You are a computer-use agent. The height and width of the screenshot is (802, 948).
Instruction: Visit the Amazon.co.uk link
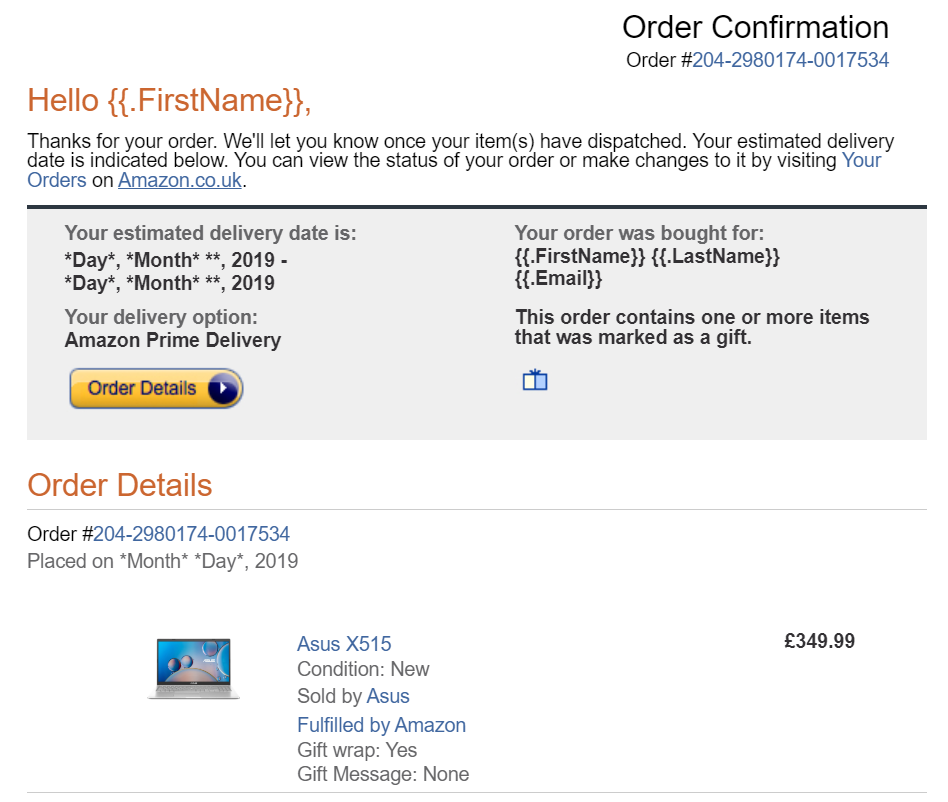pos(180,180)
